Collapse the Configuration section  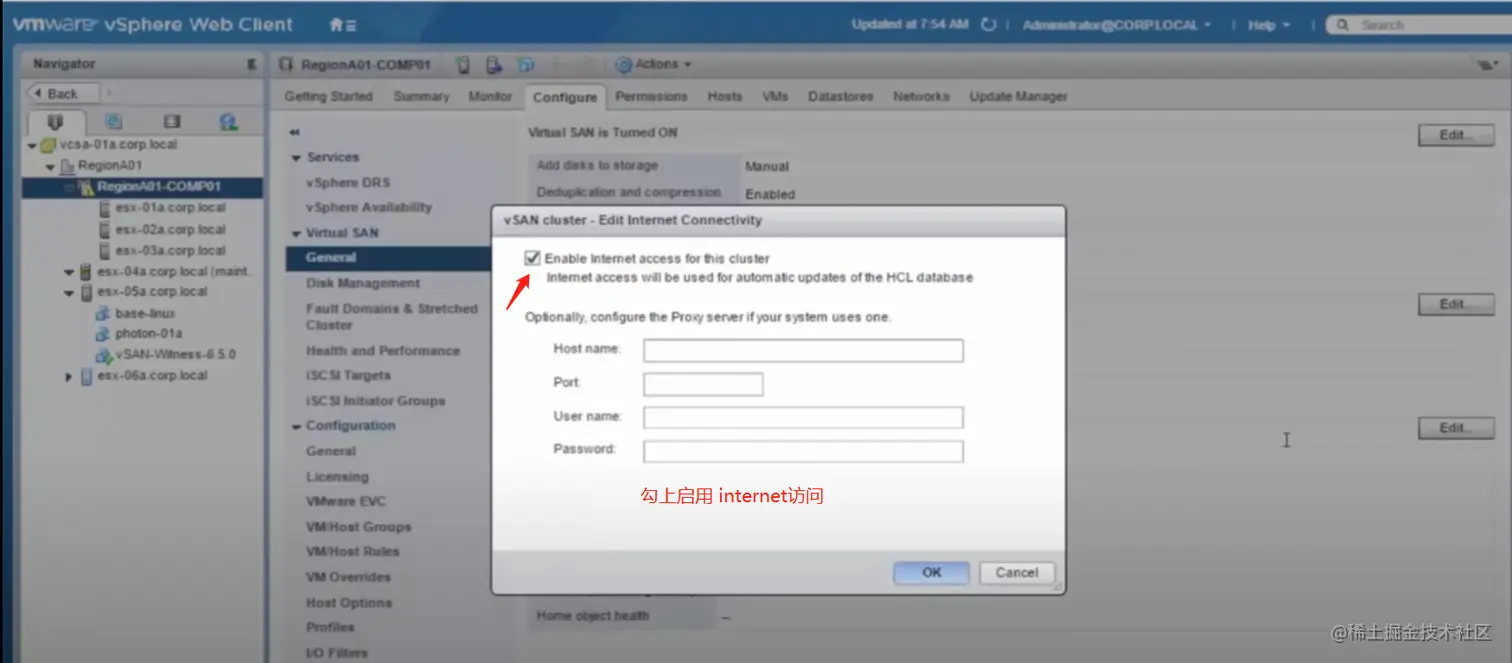296,427
